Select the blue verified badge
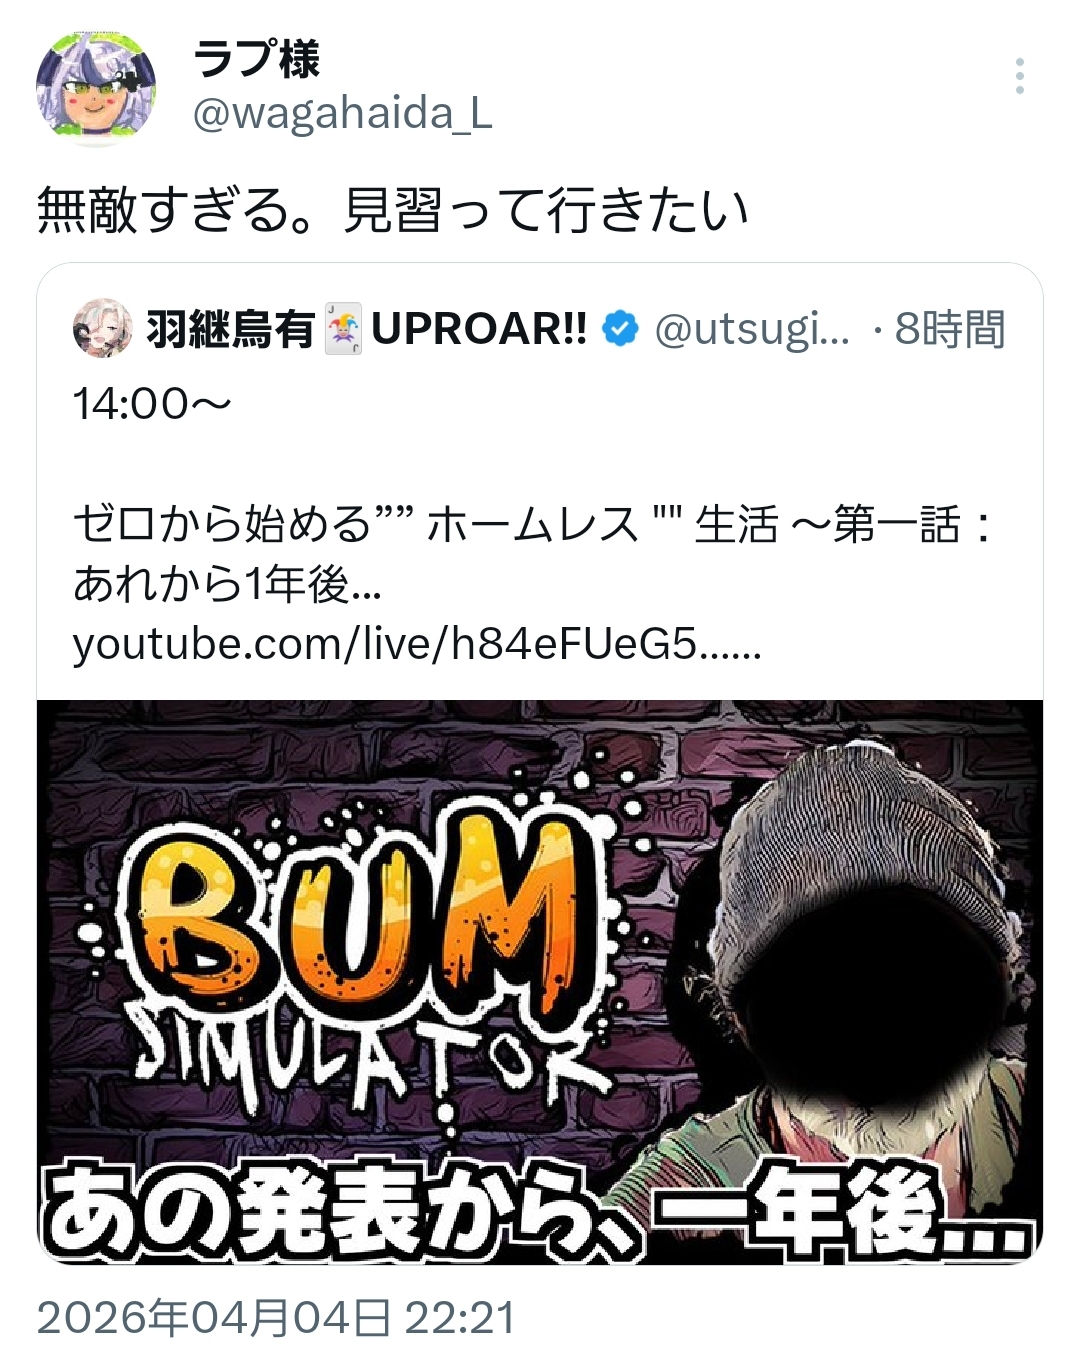 (x=620, y=329)
